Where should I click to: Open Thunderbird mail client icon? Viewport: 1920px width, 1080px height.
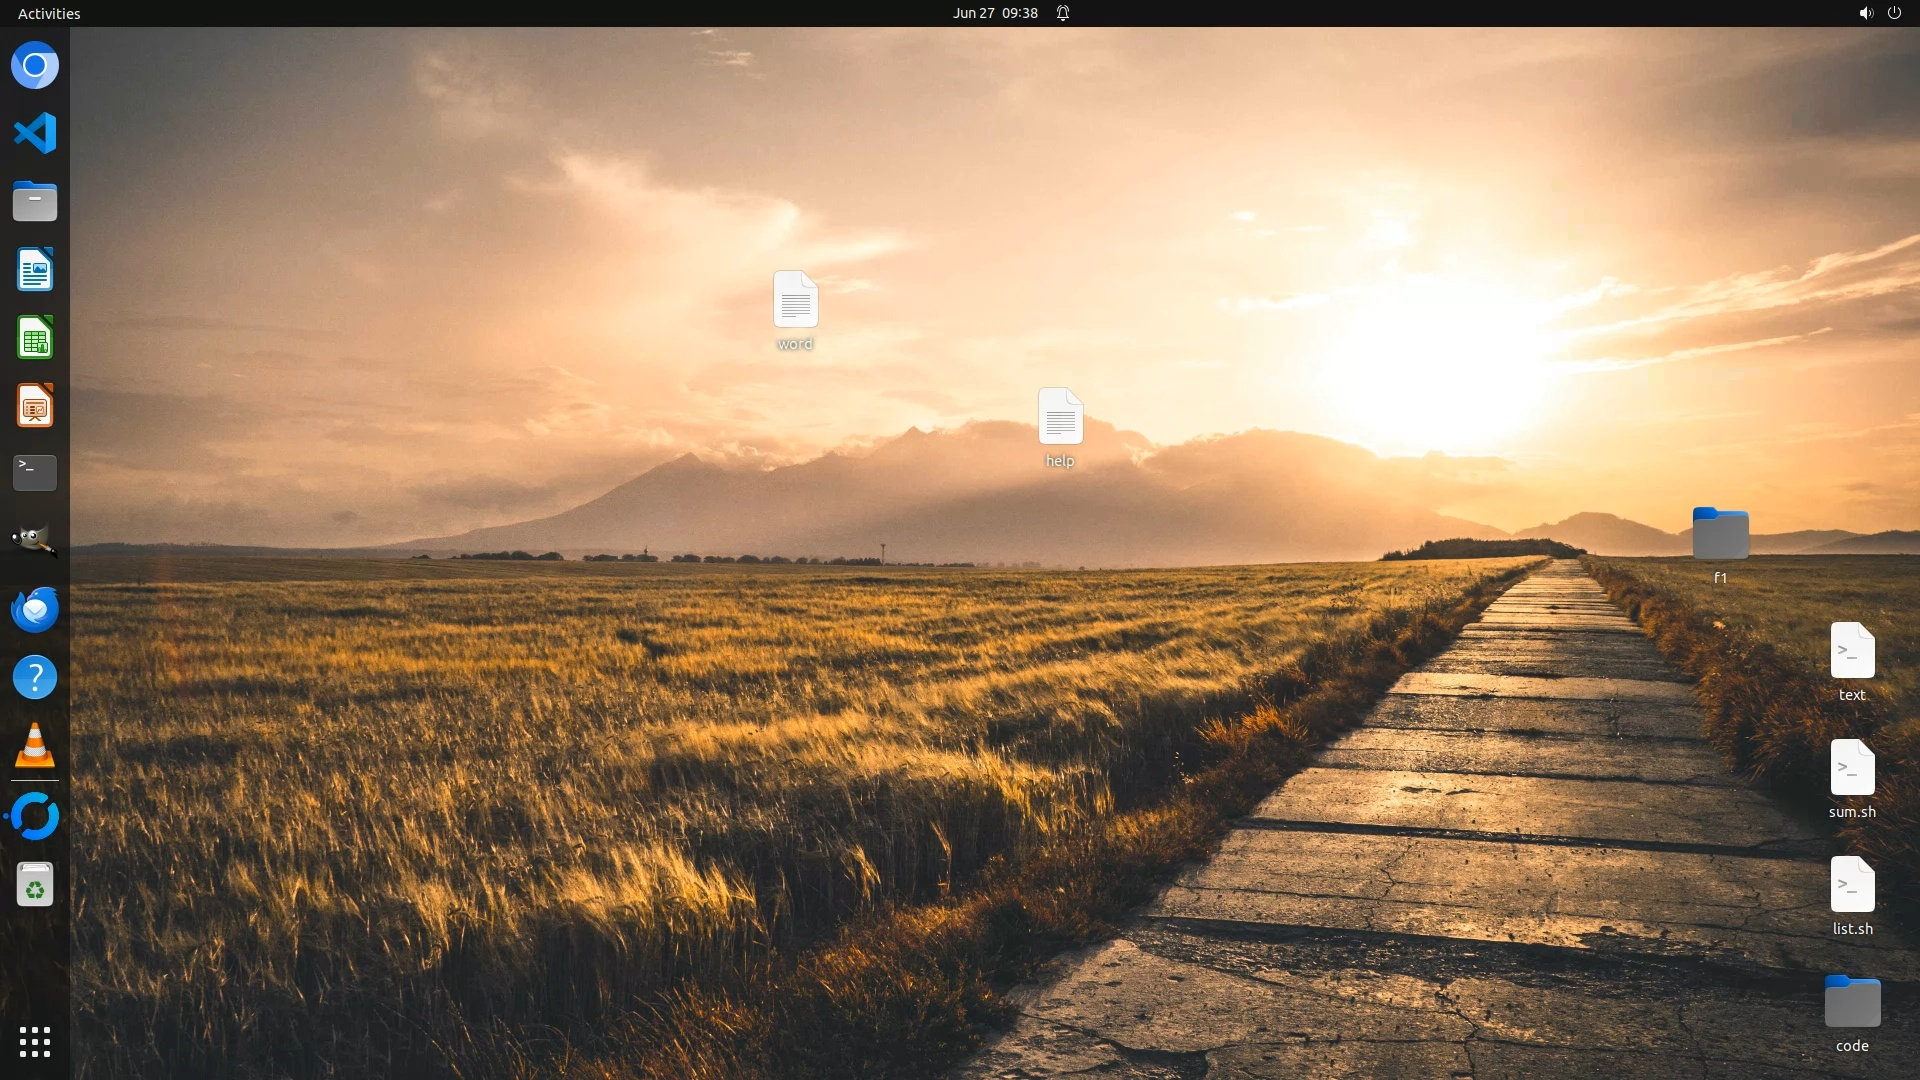click(35, 609)
